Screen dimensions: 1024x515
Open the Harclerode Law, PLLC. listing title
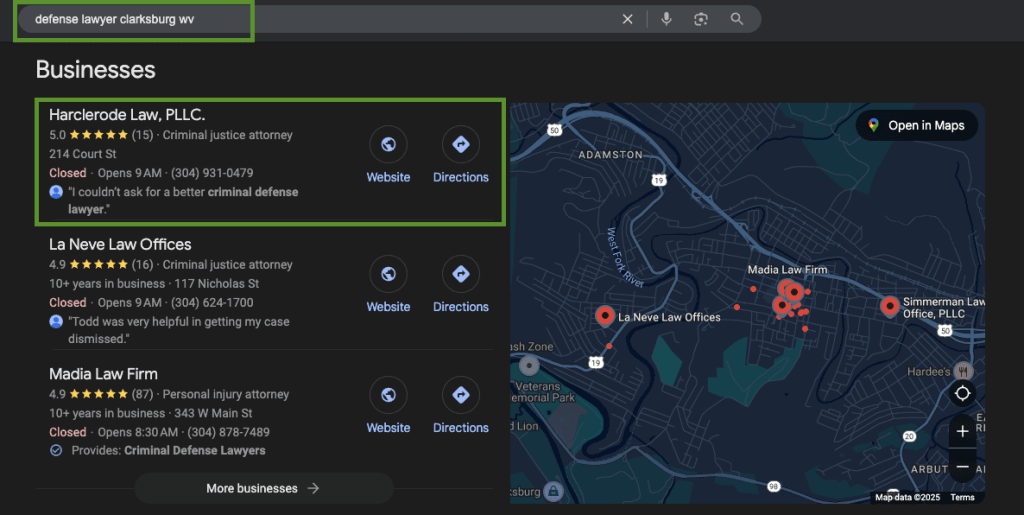tap(127, 115)
